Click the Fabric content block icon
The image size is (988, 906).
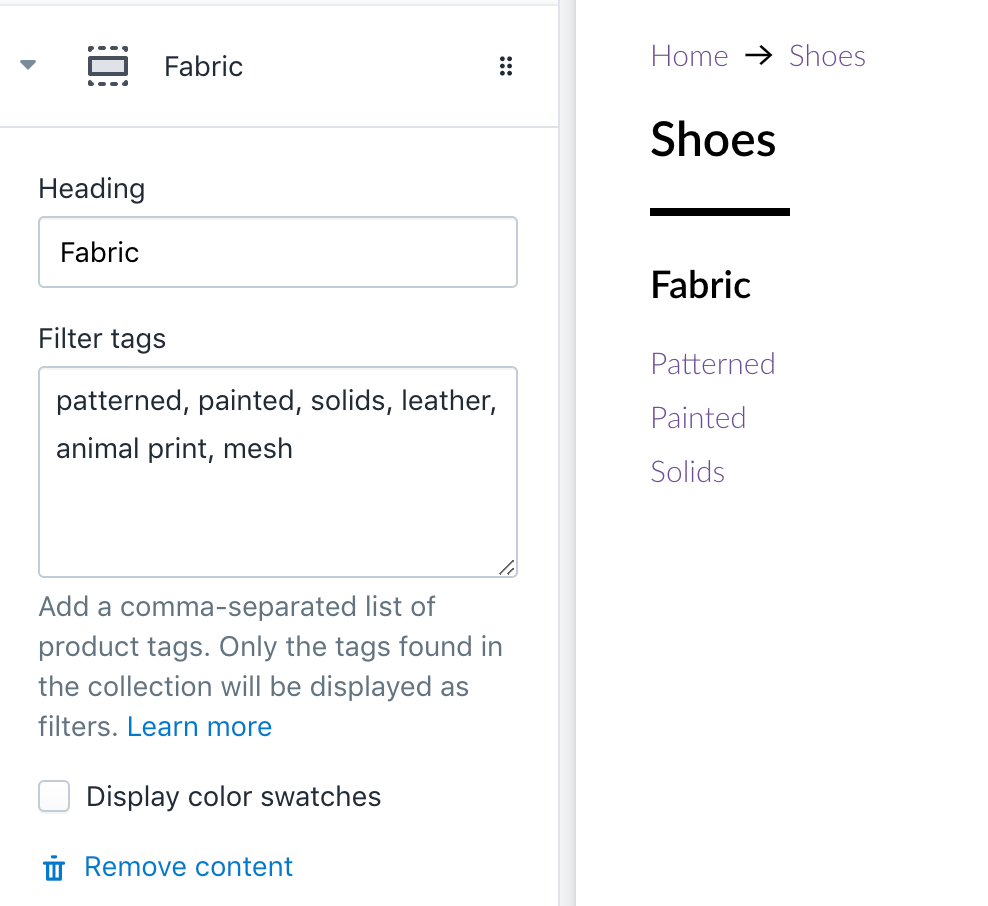coord(108,66)
